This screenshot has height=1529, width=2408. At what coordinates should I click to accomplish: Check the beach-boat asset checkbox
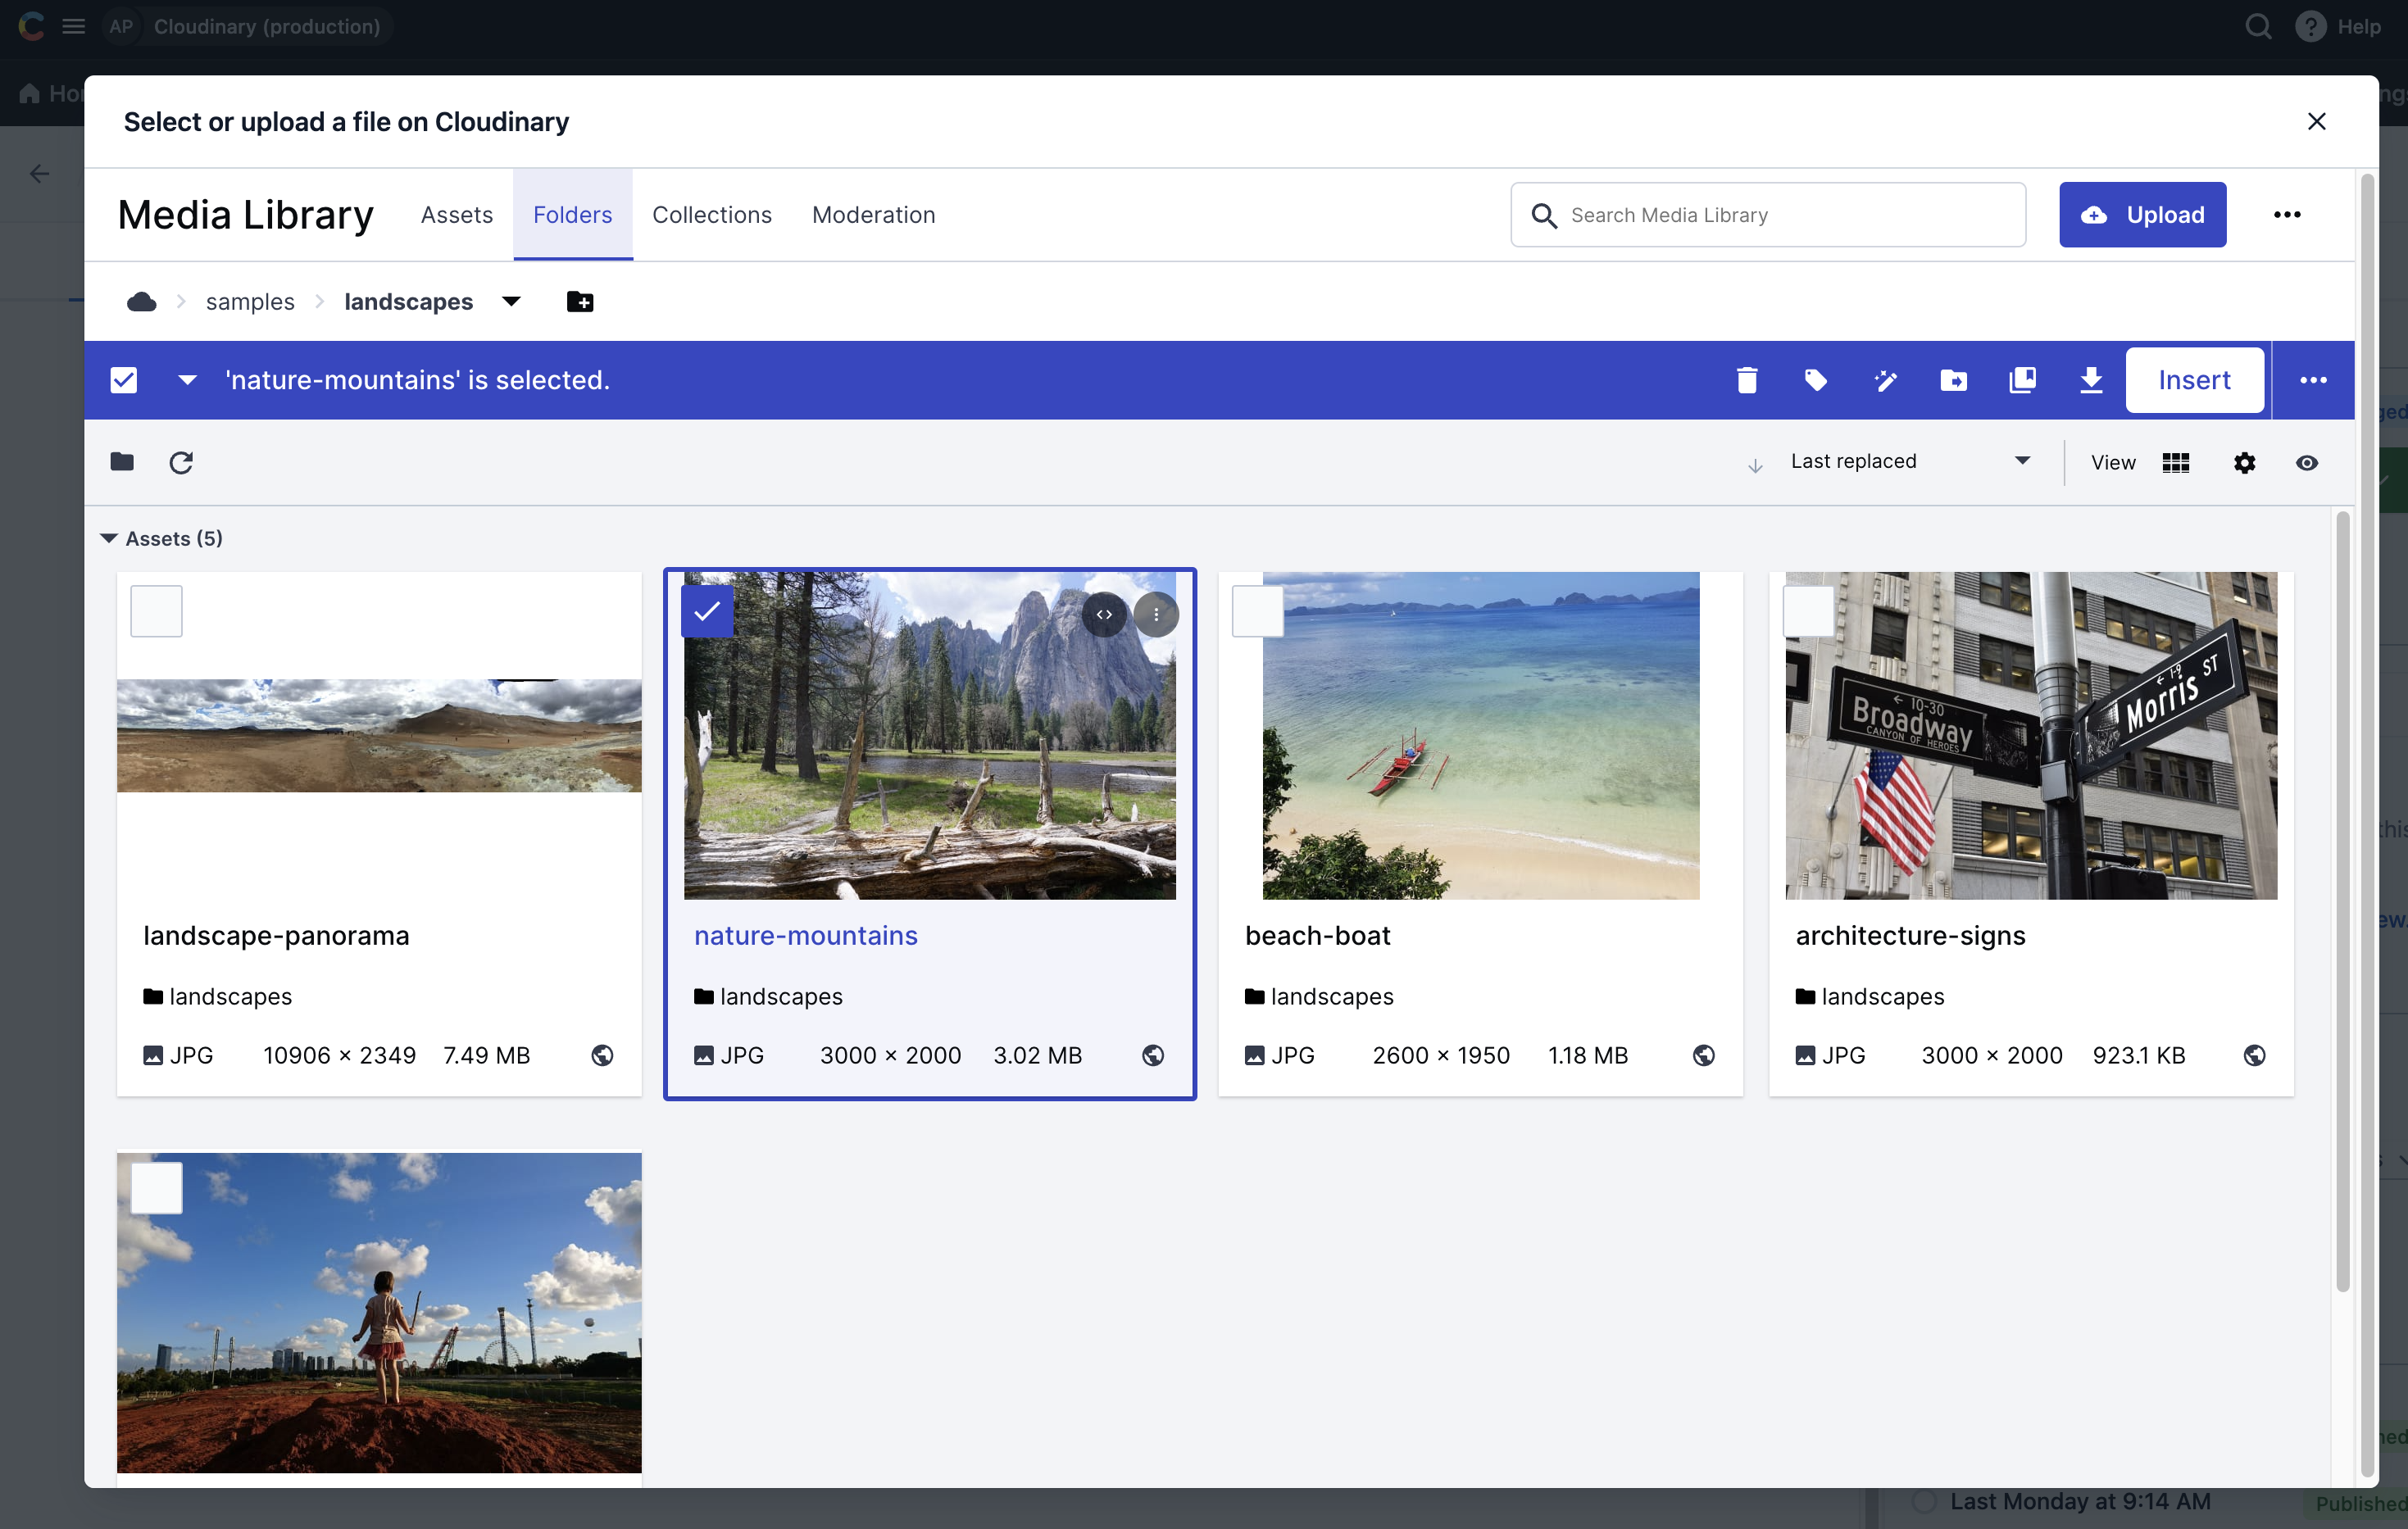point(1257,611)
